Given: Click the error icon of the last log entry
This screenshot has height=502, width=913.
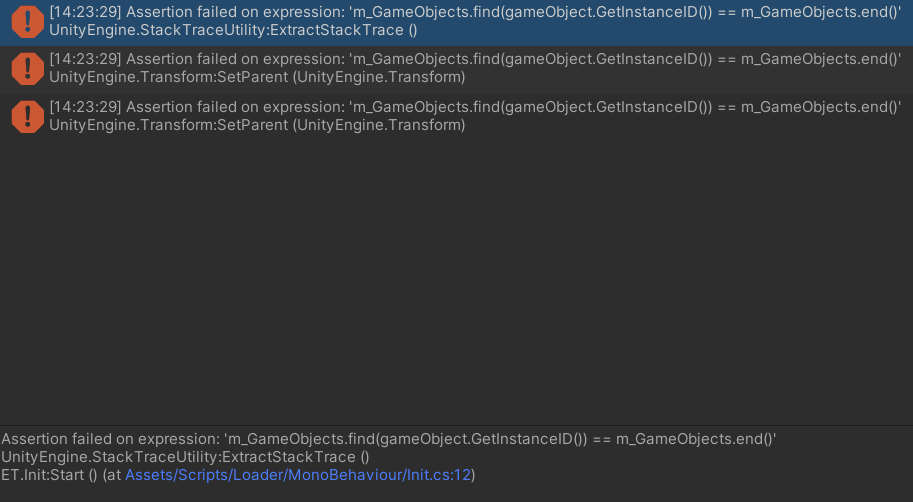Looking at the screenshot, I should coord(27,116).
